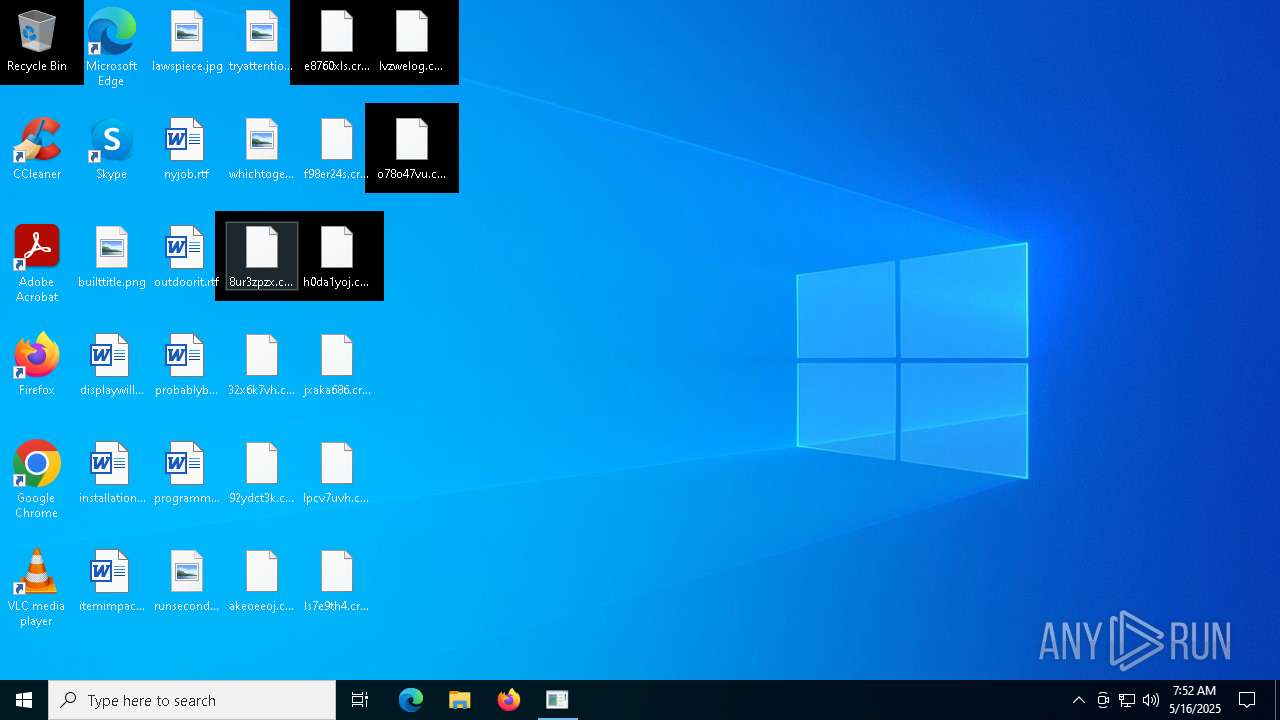Select lawspiece.jpg image file
Screen dimensions: 1280x720
tap(187, 42)
